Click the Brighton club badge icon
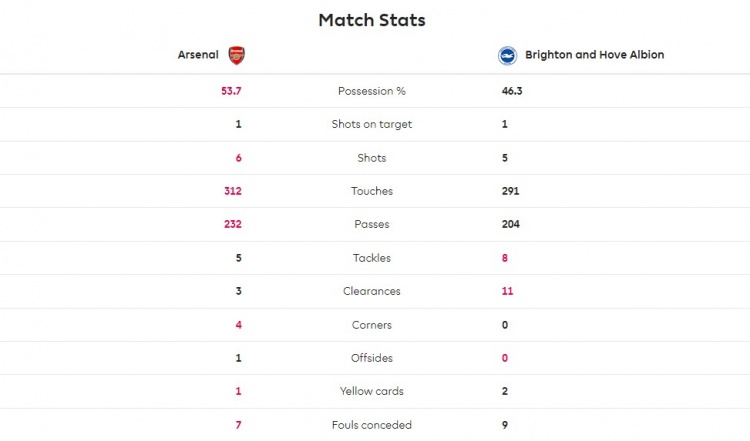The image size is (750, 441). click(x=507, y=55)
